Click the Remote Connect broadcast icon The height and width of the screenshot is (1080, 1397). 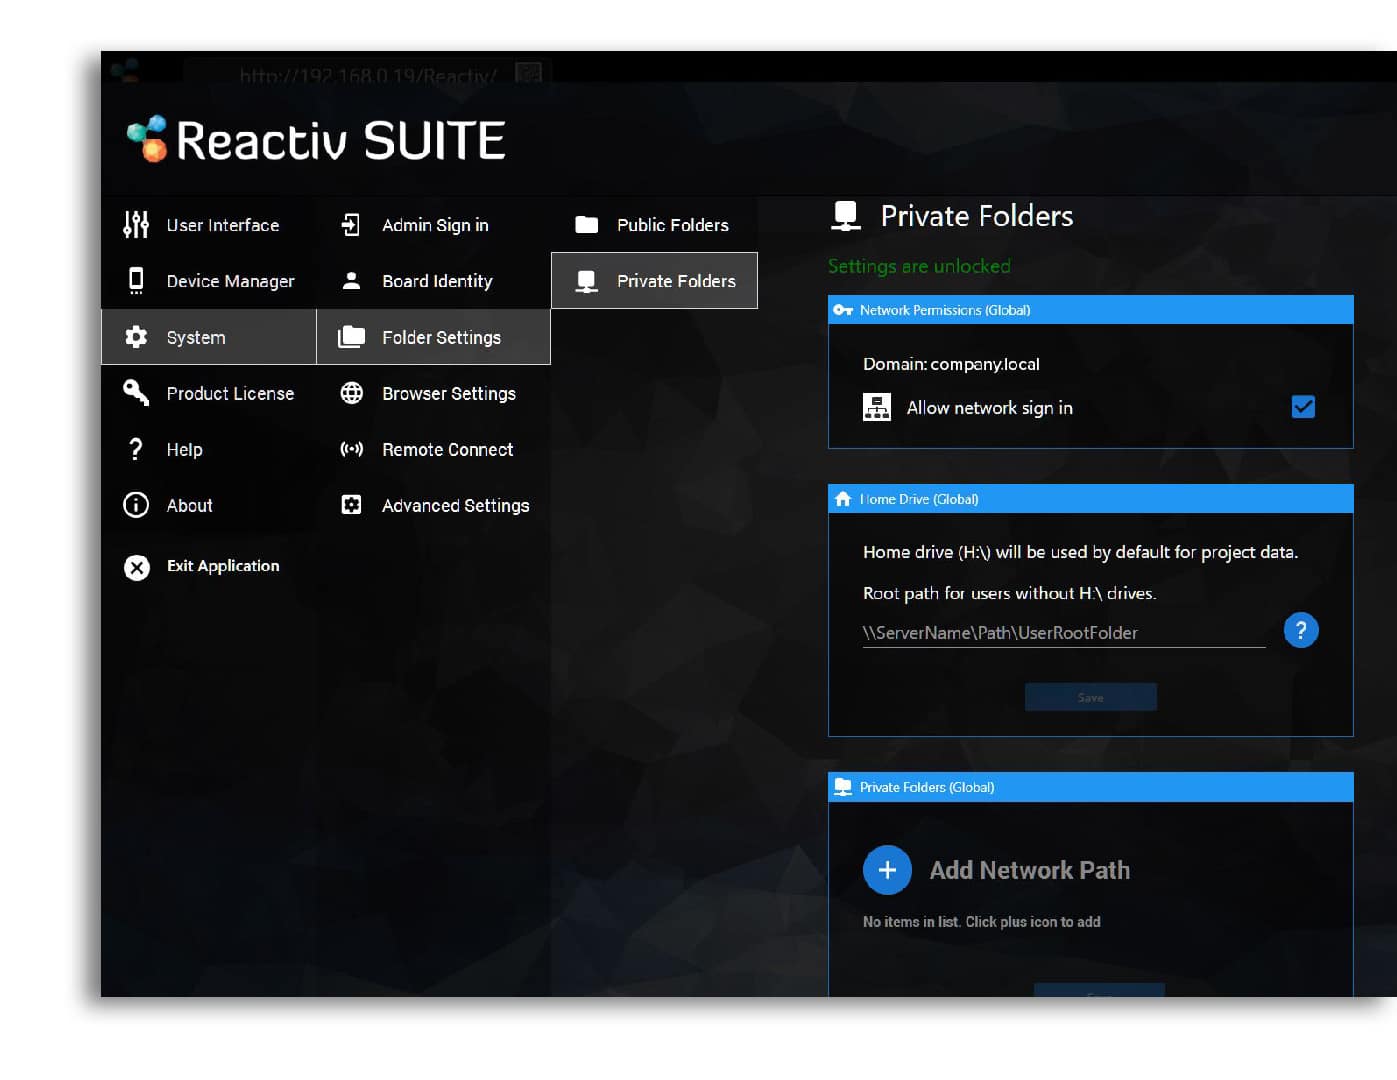[351, 449]
